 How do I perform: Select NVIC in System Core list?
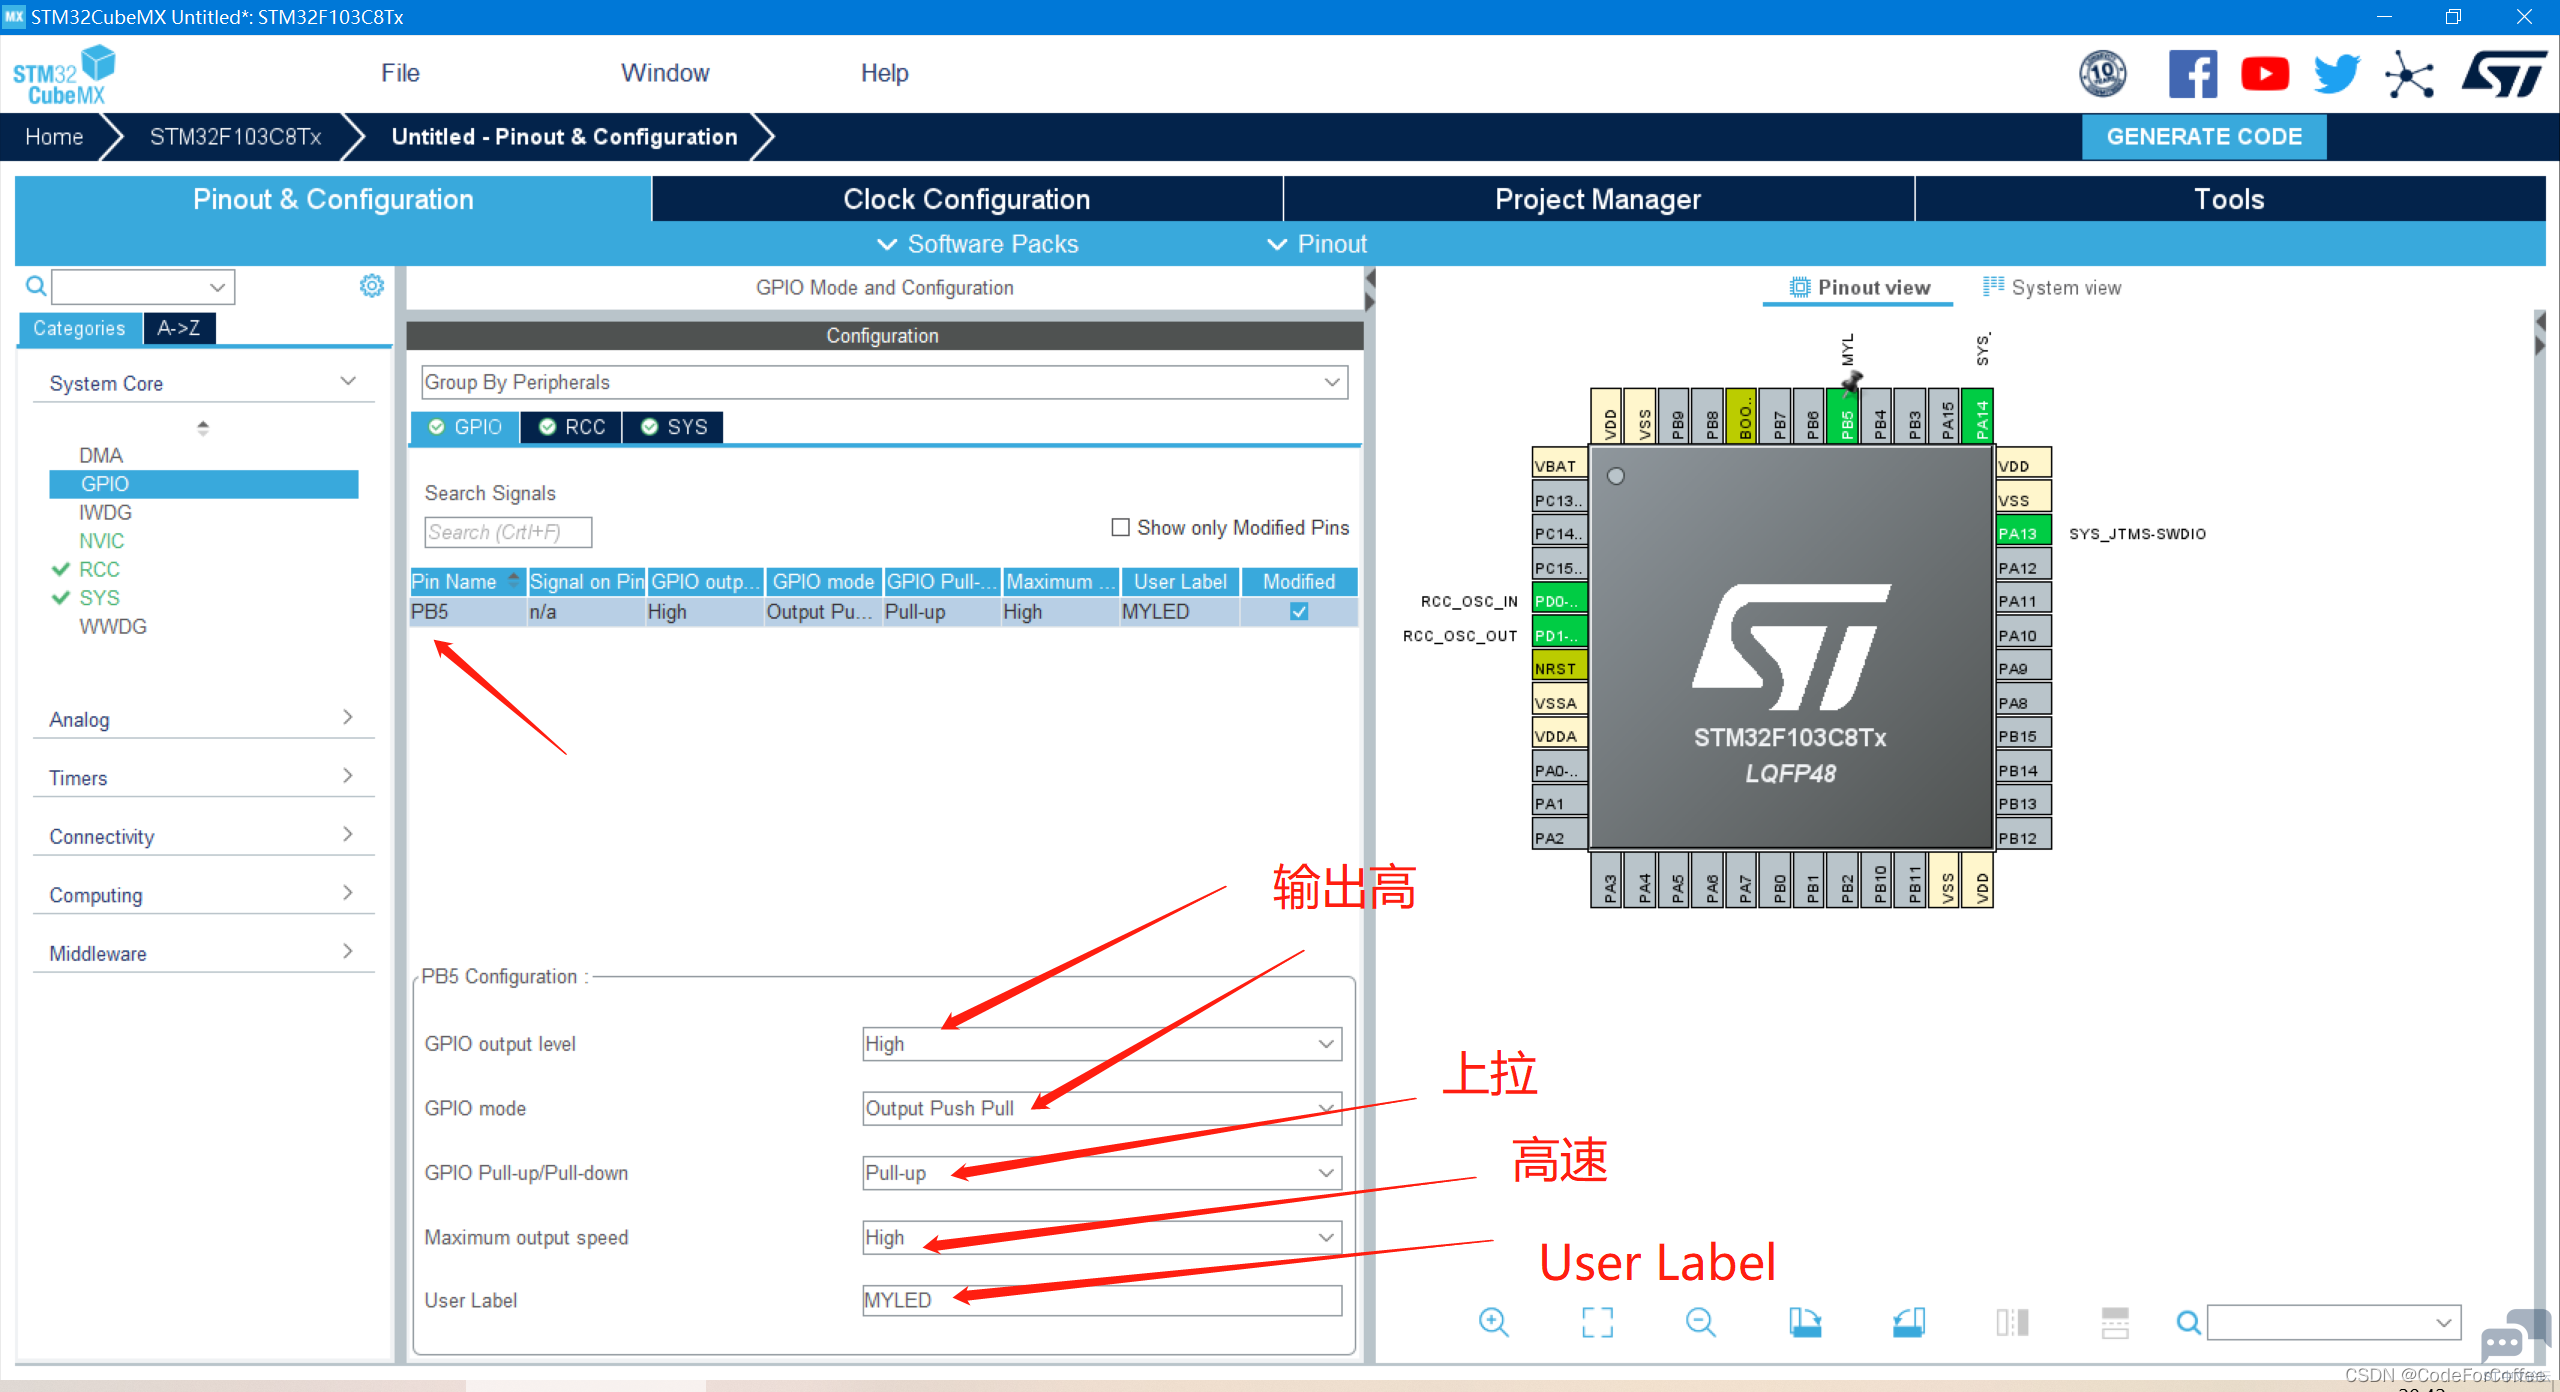102,541
